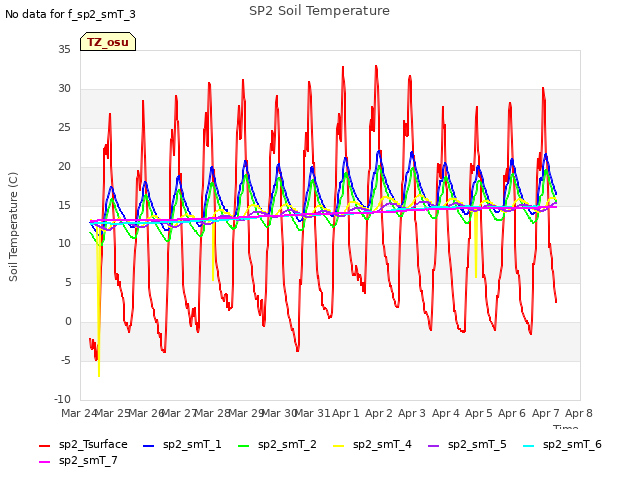The width and height of the screenshot is (640, 480).
Task: Click the Apr 2 x-axis date label
Action: pos(379,413)
